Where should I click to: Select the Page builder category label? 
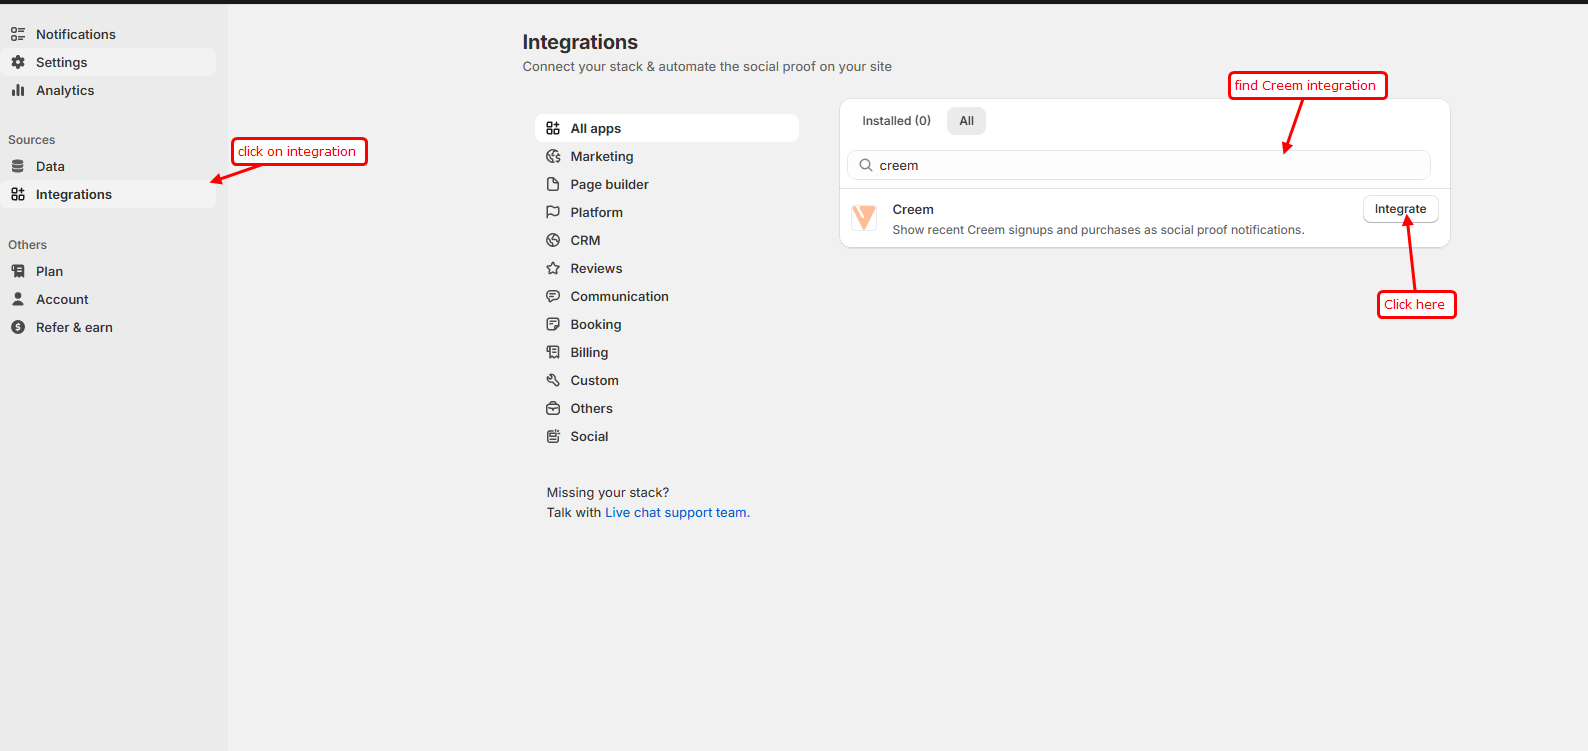[609, 184]
